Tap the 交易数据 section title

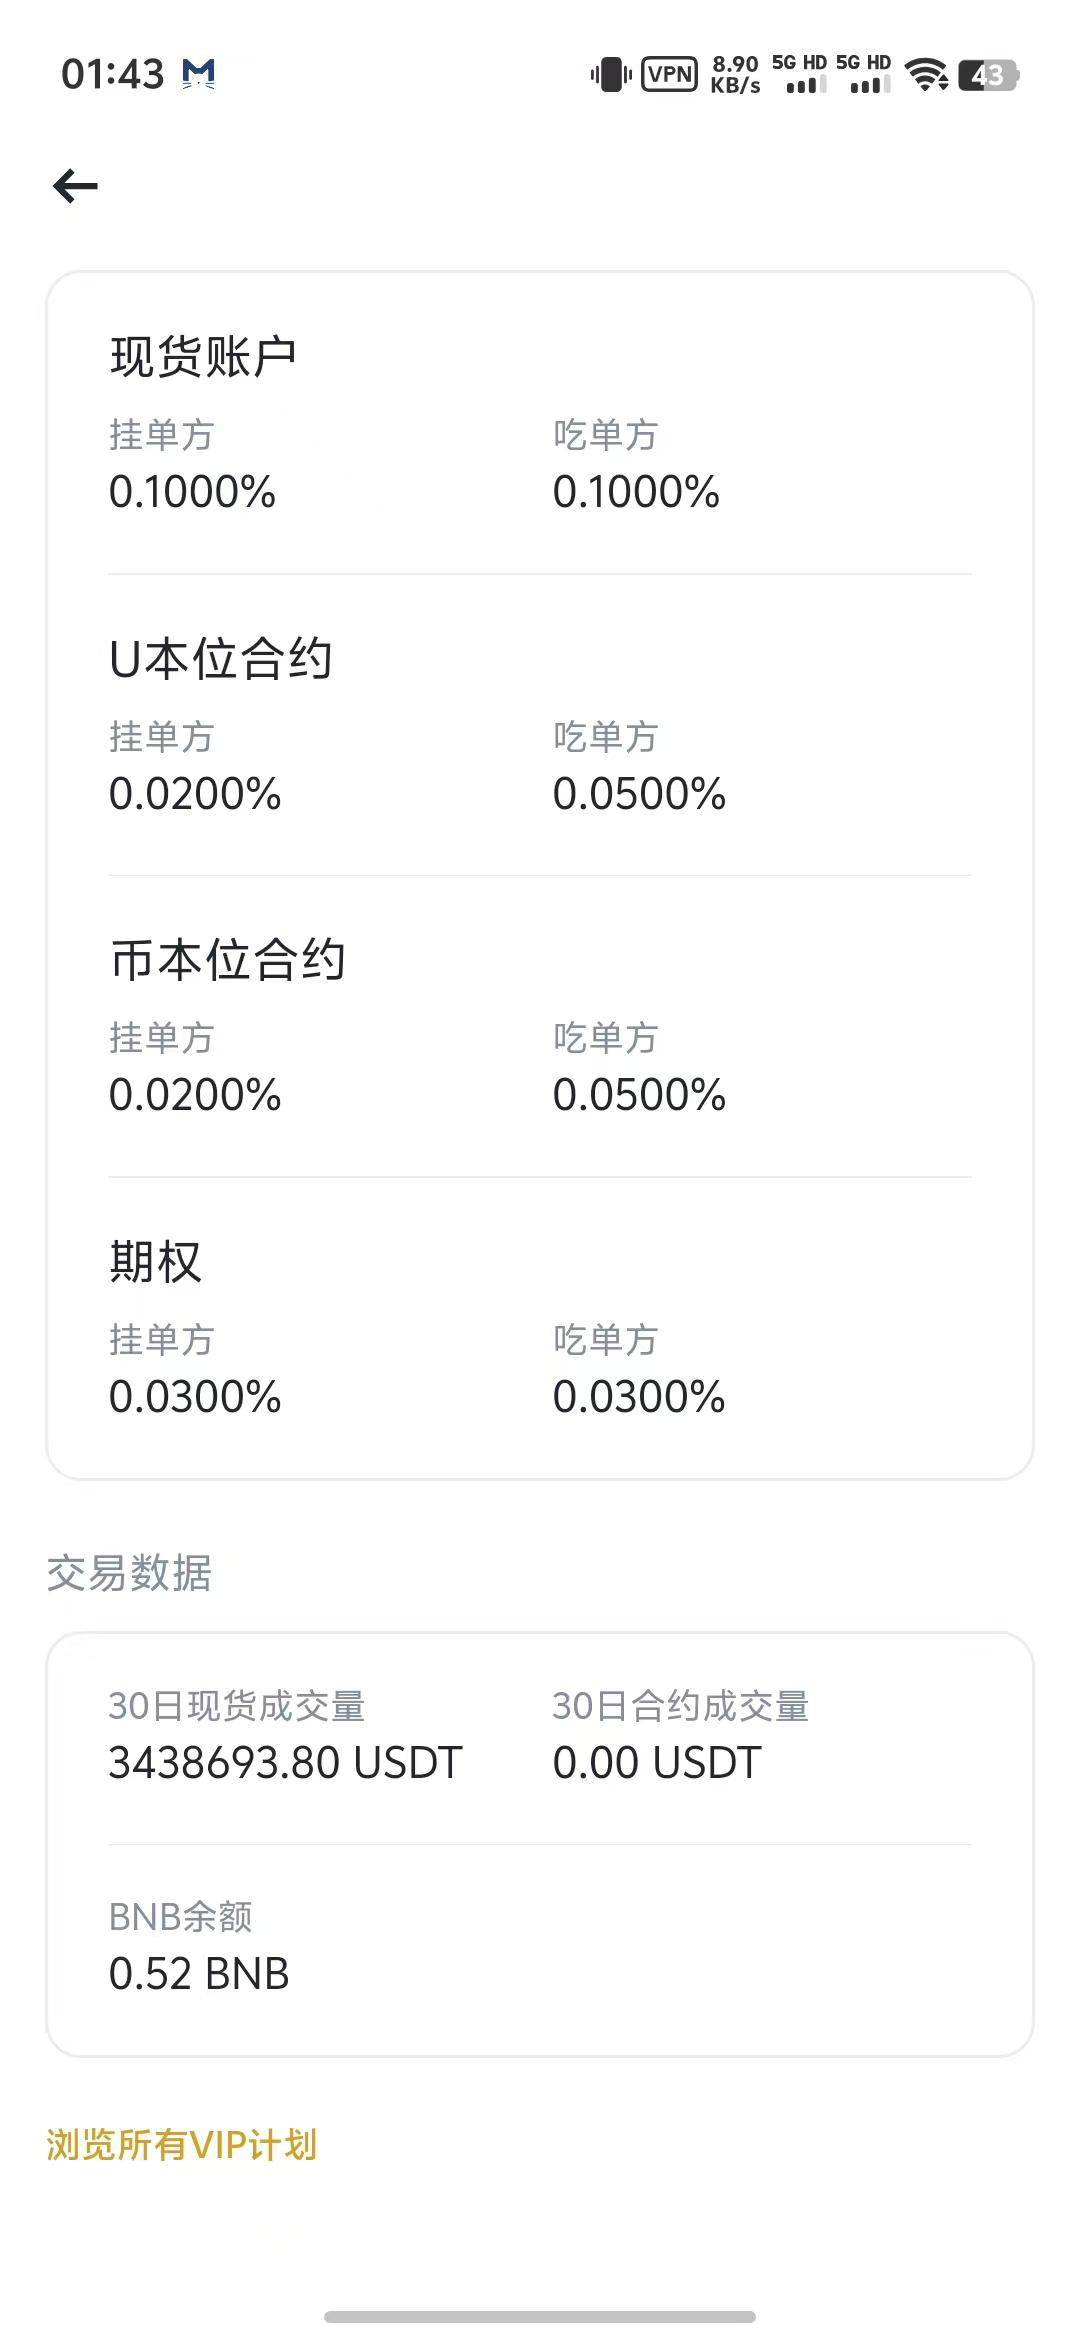[x=129, y=1573]
